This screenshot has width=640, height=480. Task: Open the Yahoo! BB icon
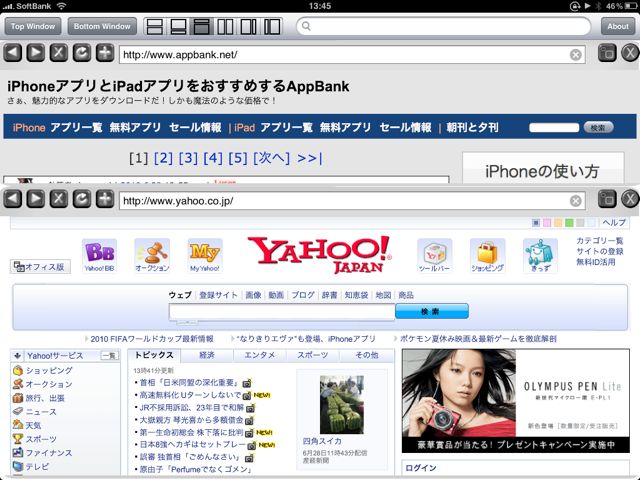(x=100, y=256)
